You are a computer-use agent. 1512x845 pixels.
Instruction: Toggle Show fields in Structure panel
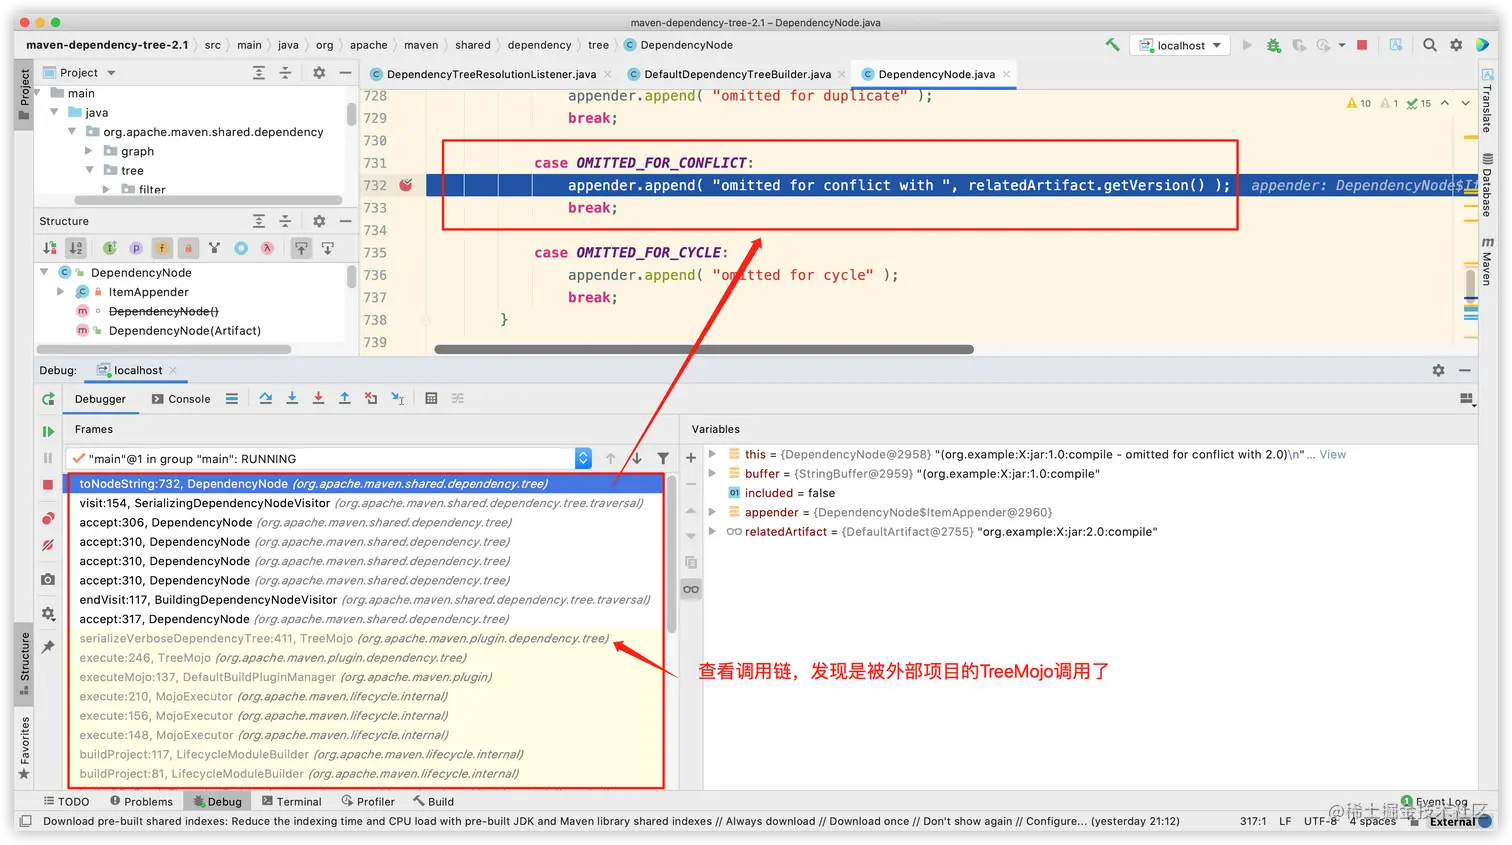click(x=162, y=248)
